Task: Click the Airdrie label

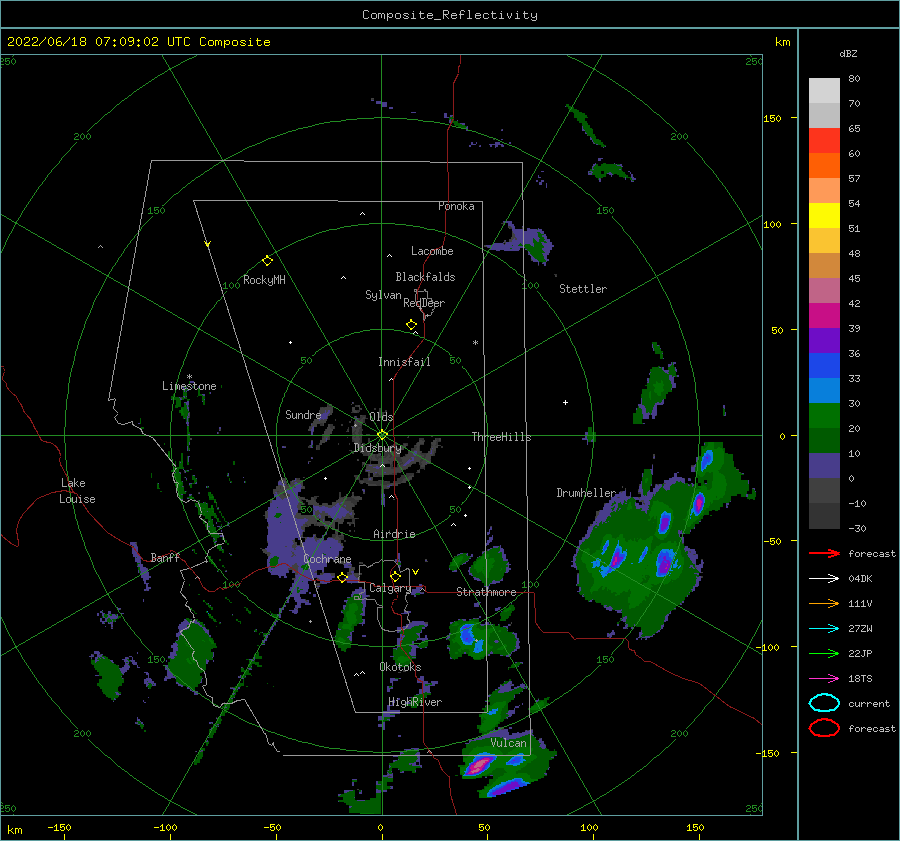Action: (394, 534)
